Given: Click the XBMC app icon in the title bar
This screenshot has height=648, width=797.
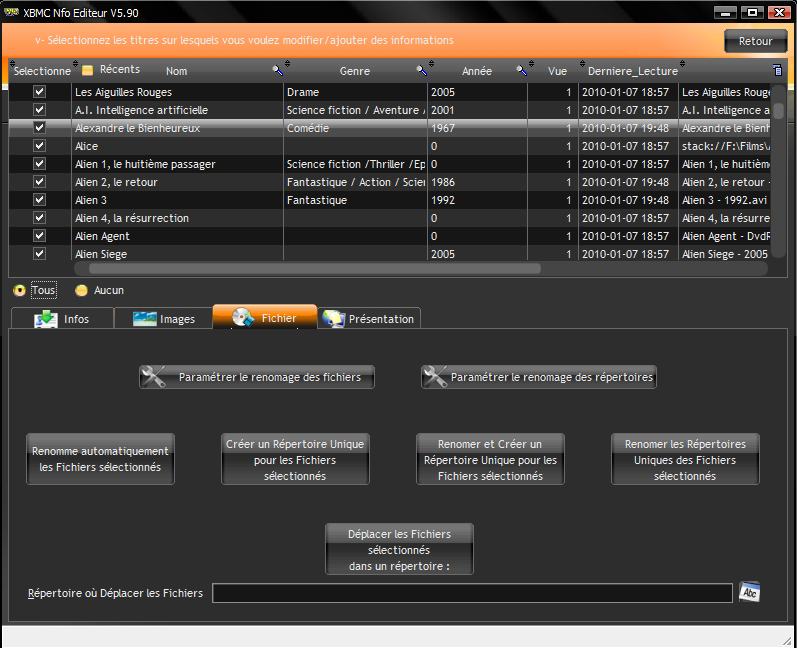Looking at the screenshot, I should click(x=11, y=12).
